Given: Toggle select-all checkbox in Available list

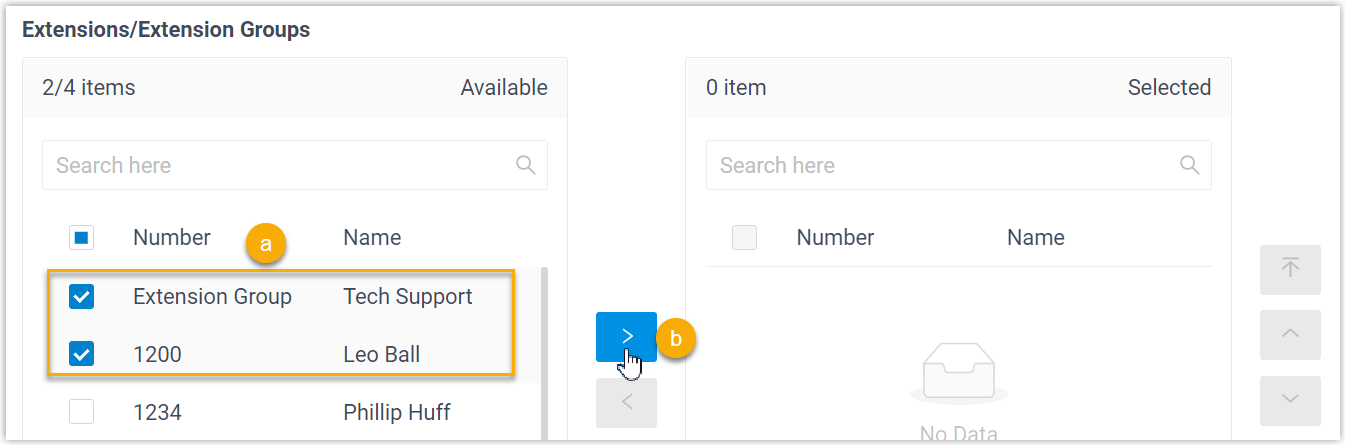Looking at the screenshot, I should tap(82, 238).
